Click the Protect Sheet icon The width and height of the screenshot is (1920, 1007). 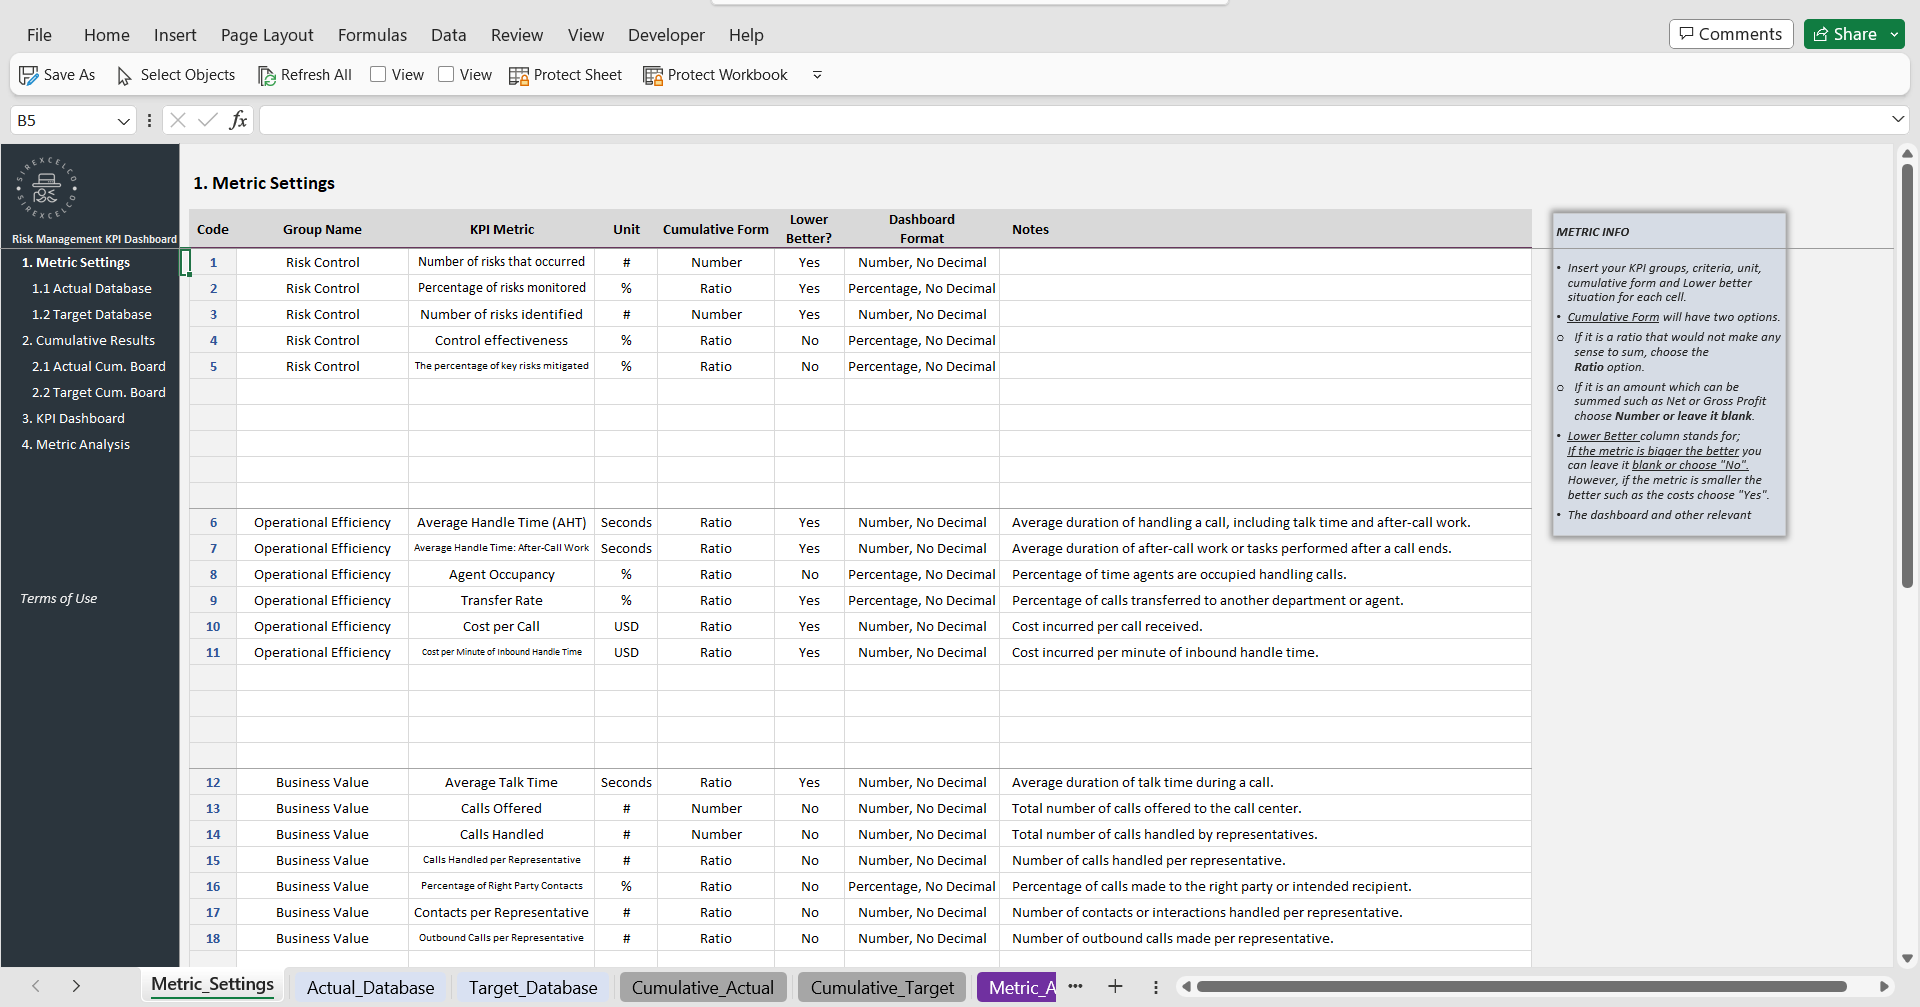pos(519,76)
